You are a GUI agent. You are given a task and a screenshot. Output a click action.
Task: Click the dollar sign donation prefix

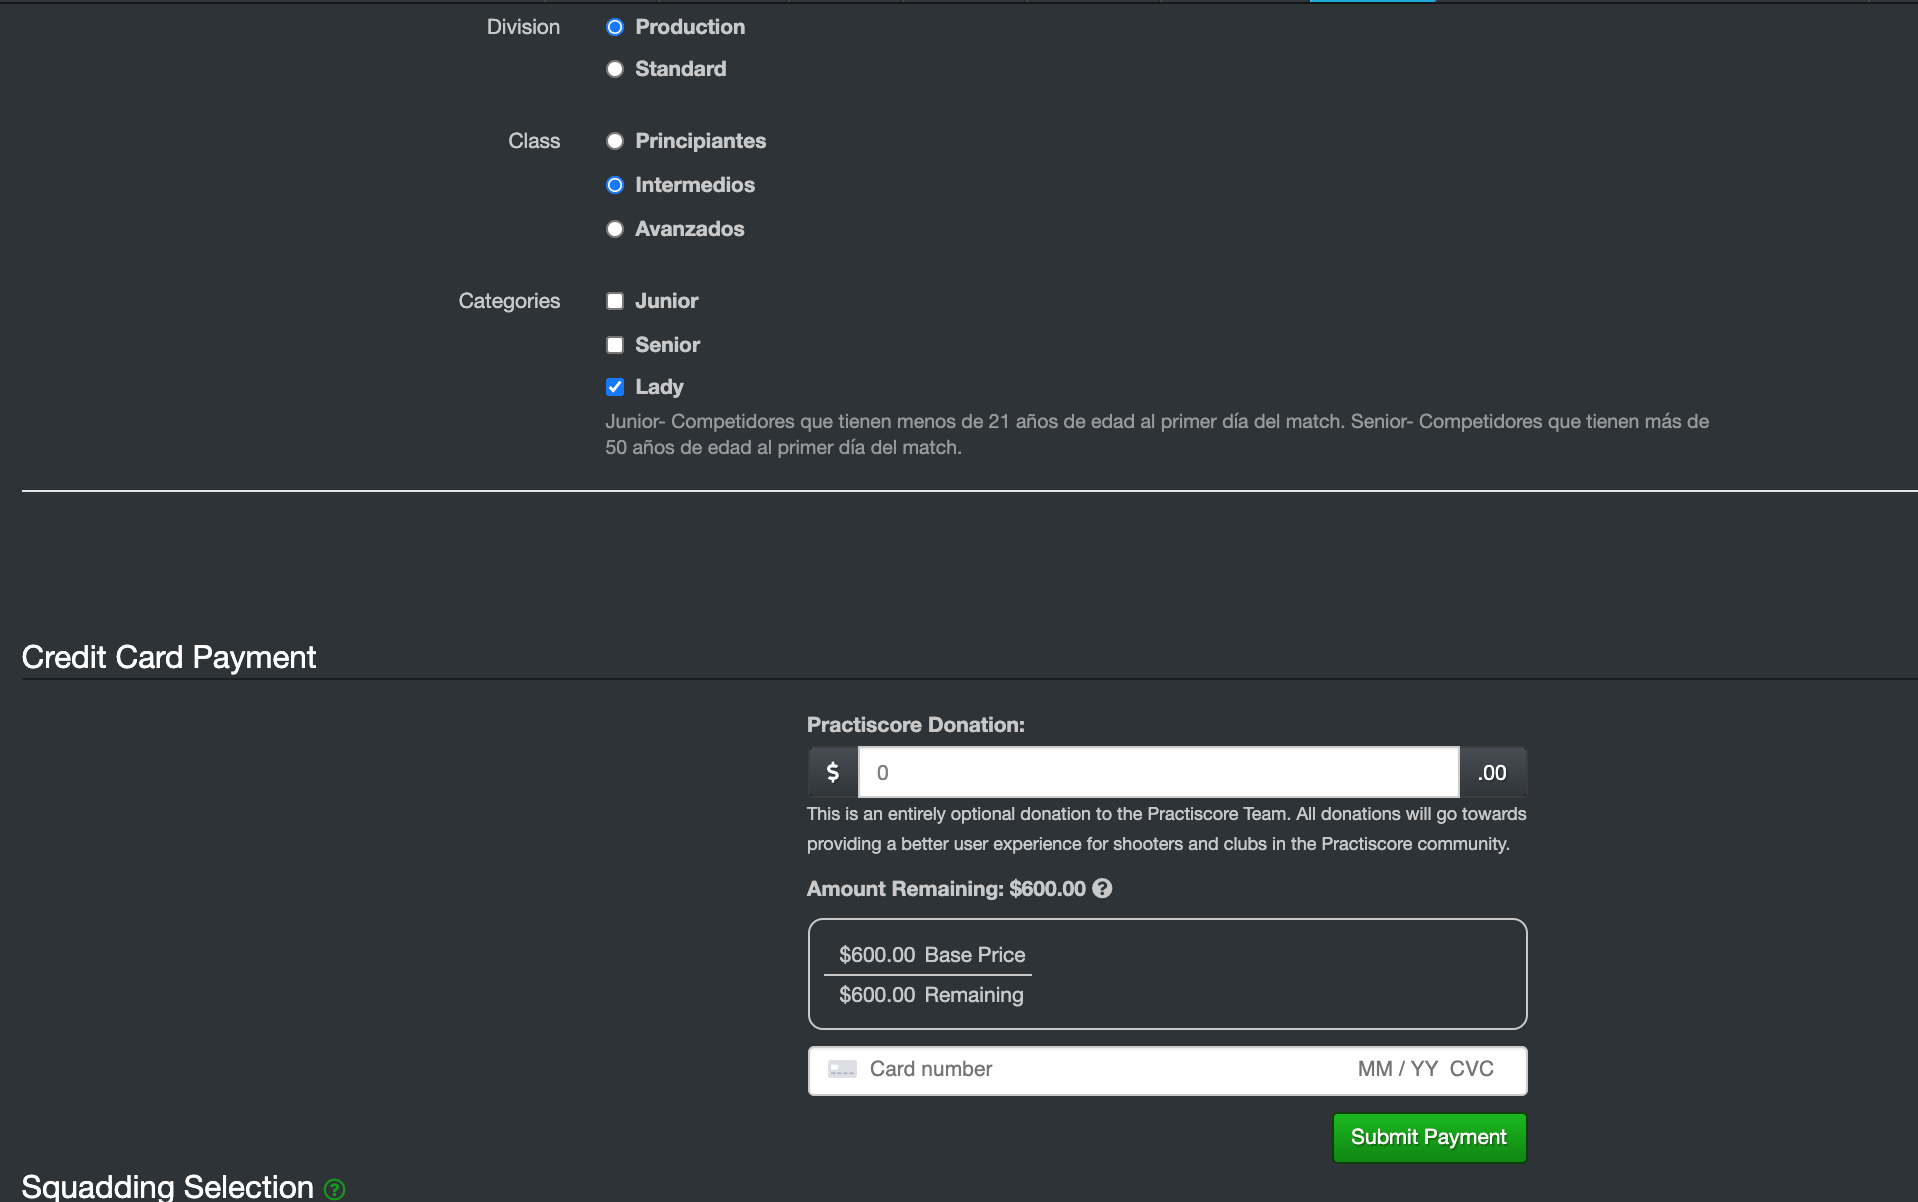833,772
